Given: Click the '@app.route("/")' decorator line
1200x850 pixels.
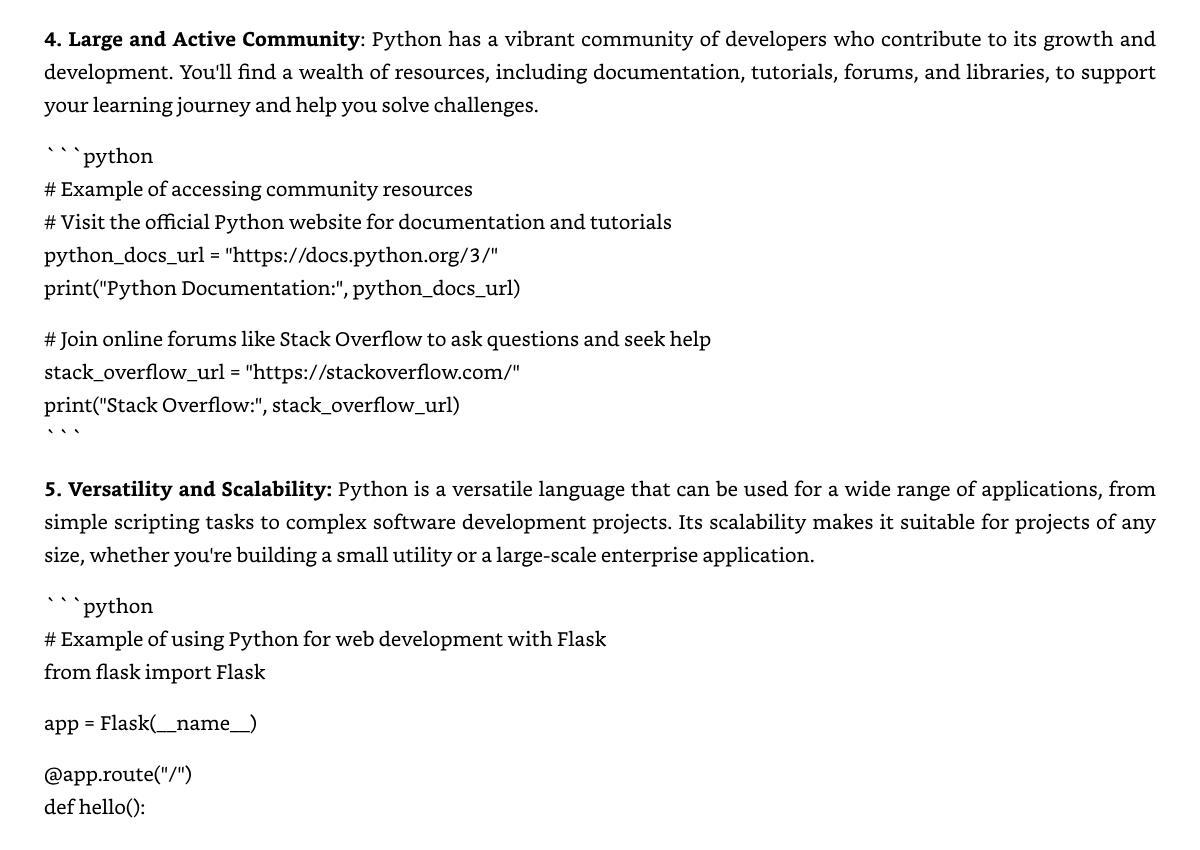Looking at the screenshot, I should (x=118, y=774).
